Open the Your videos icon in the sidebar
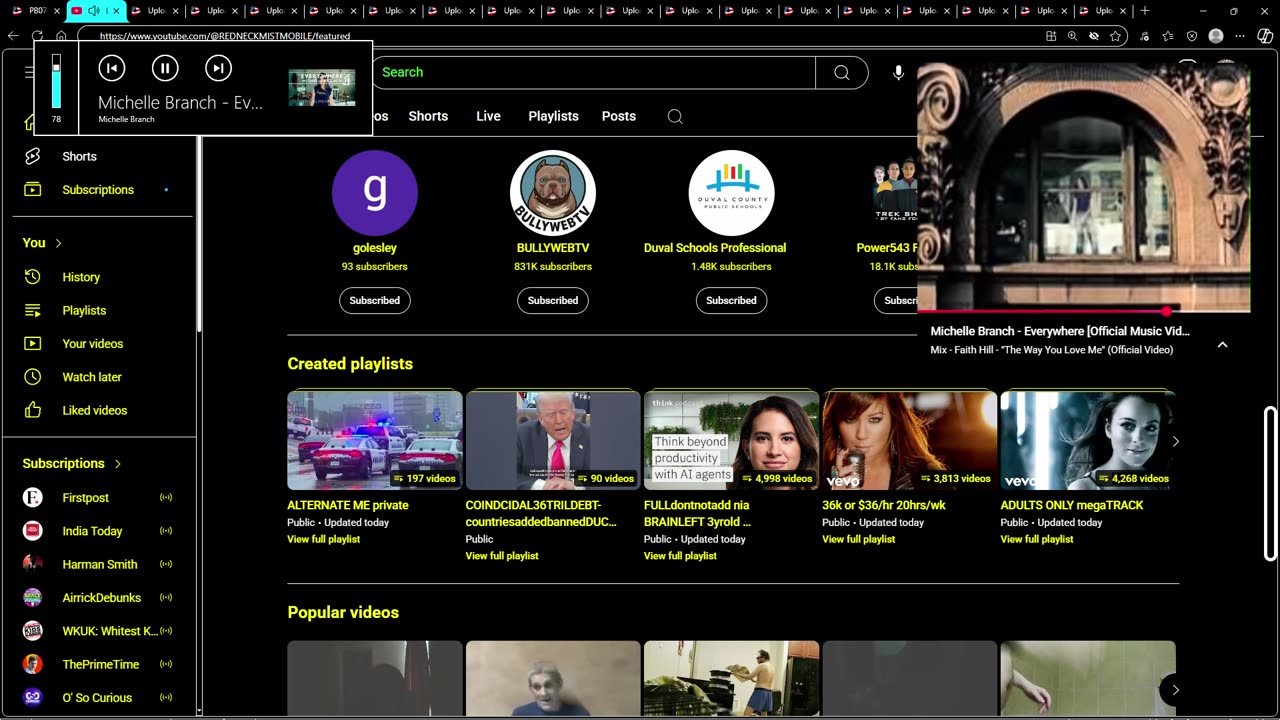 click(x=33, y=343)
